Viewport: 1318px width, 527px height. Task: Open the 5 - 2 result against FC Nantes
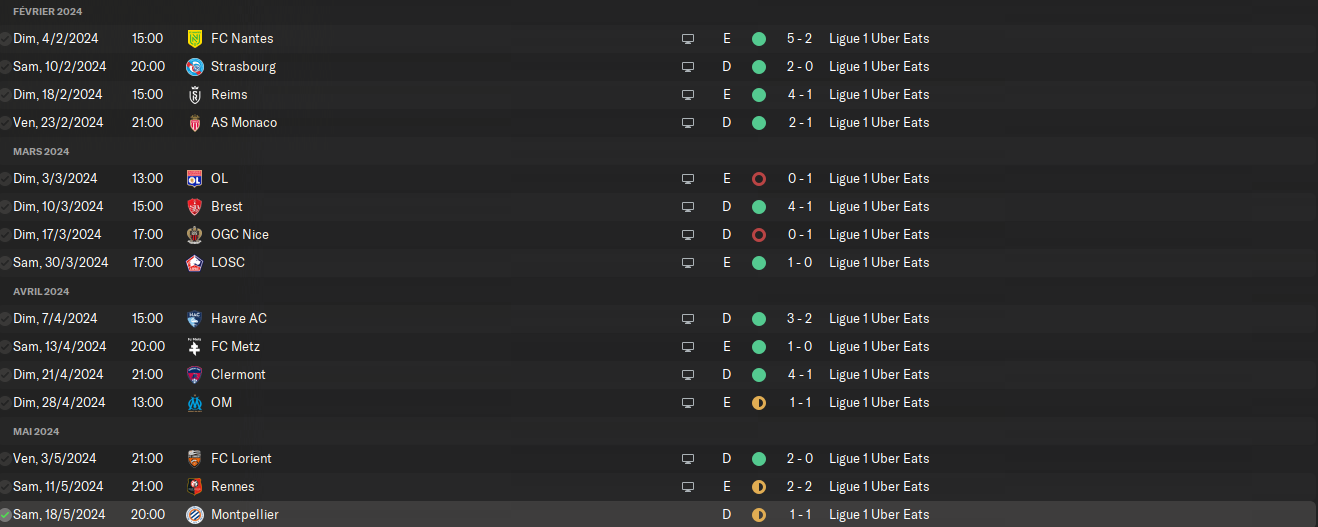tap(799, 39)
